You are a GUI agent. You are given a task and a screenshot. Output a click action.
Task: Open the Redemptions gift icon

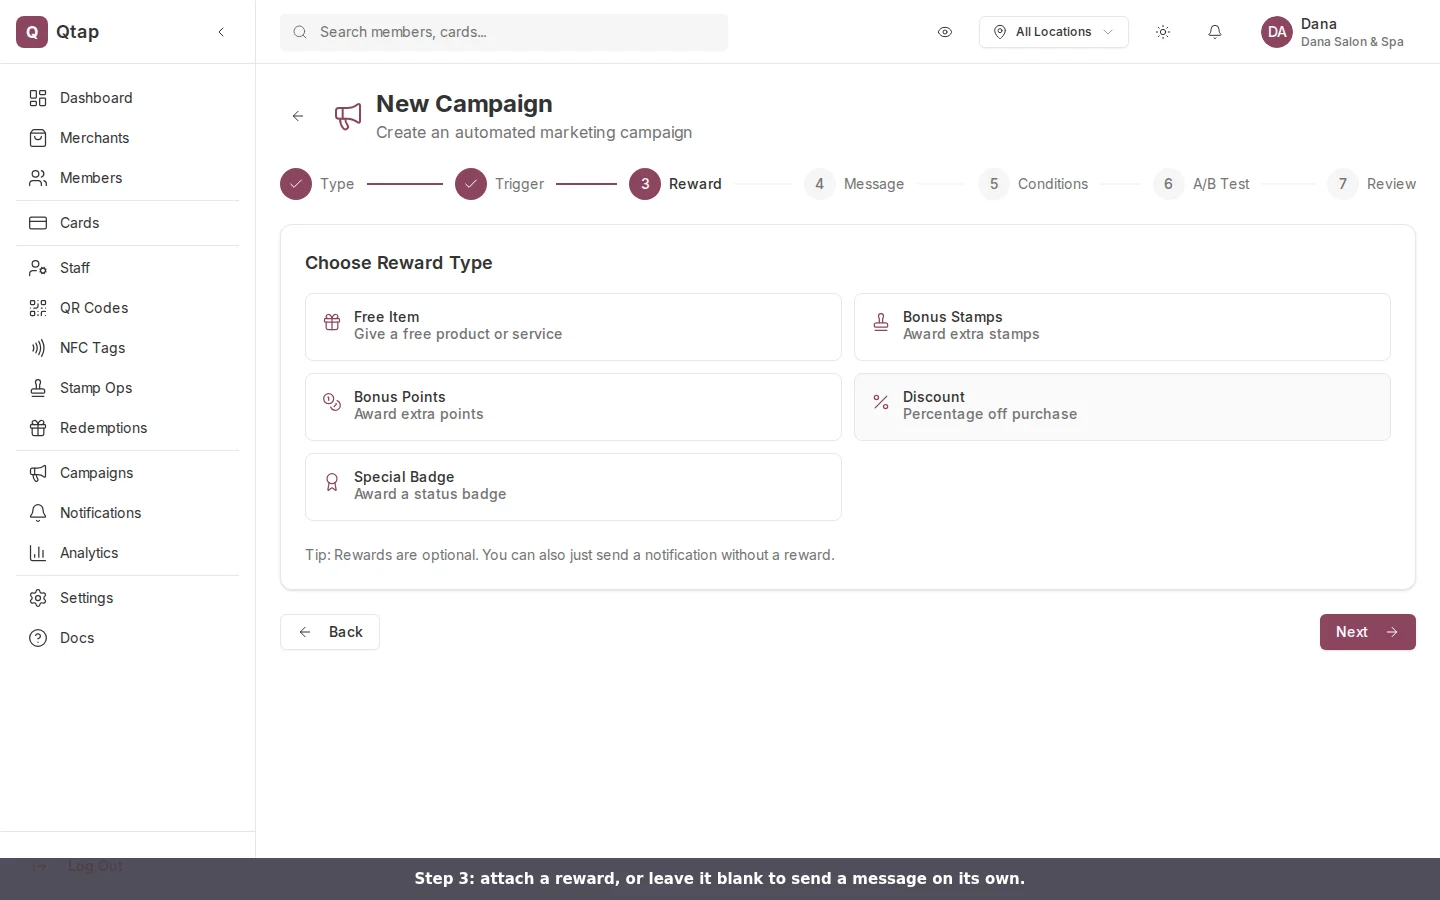38,428
